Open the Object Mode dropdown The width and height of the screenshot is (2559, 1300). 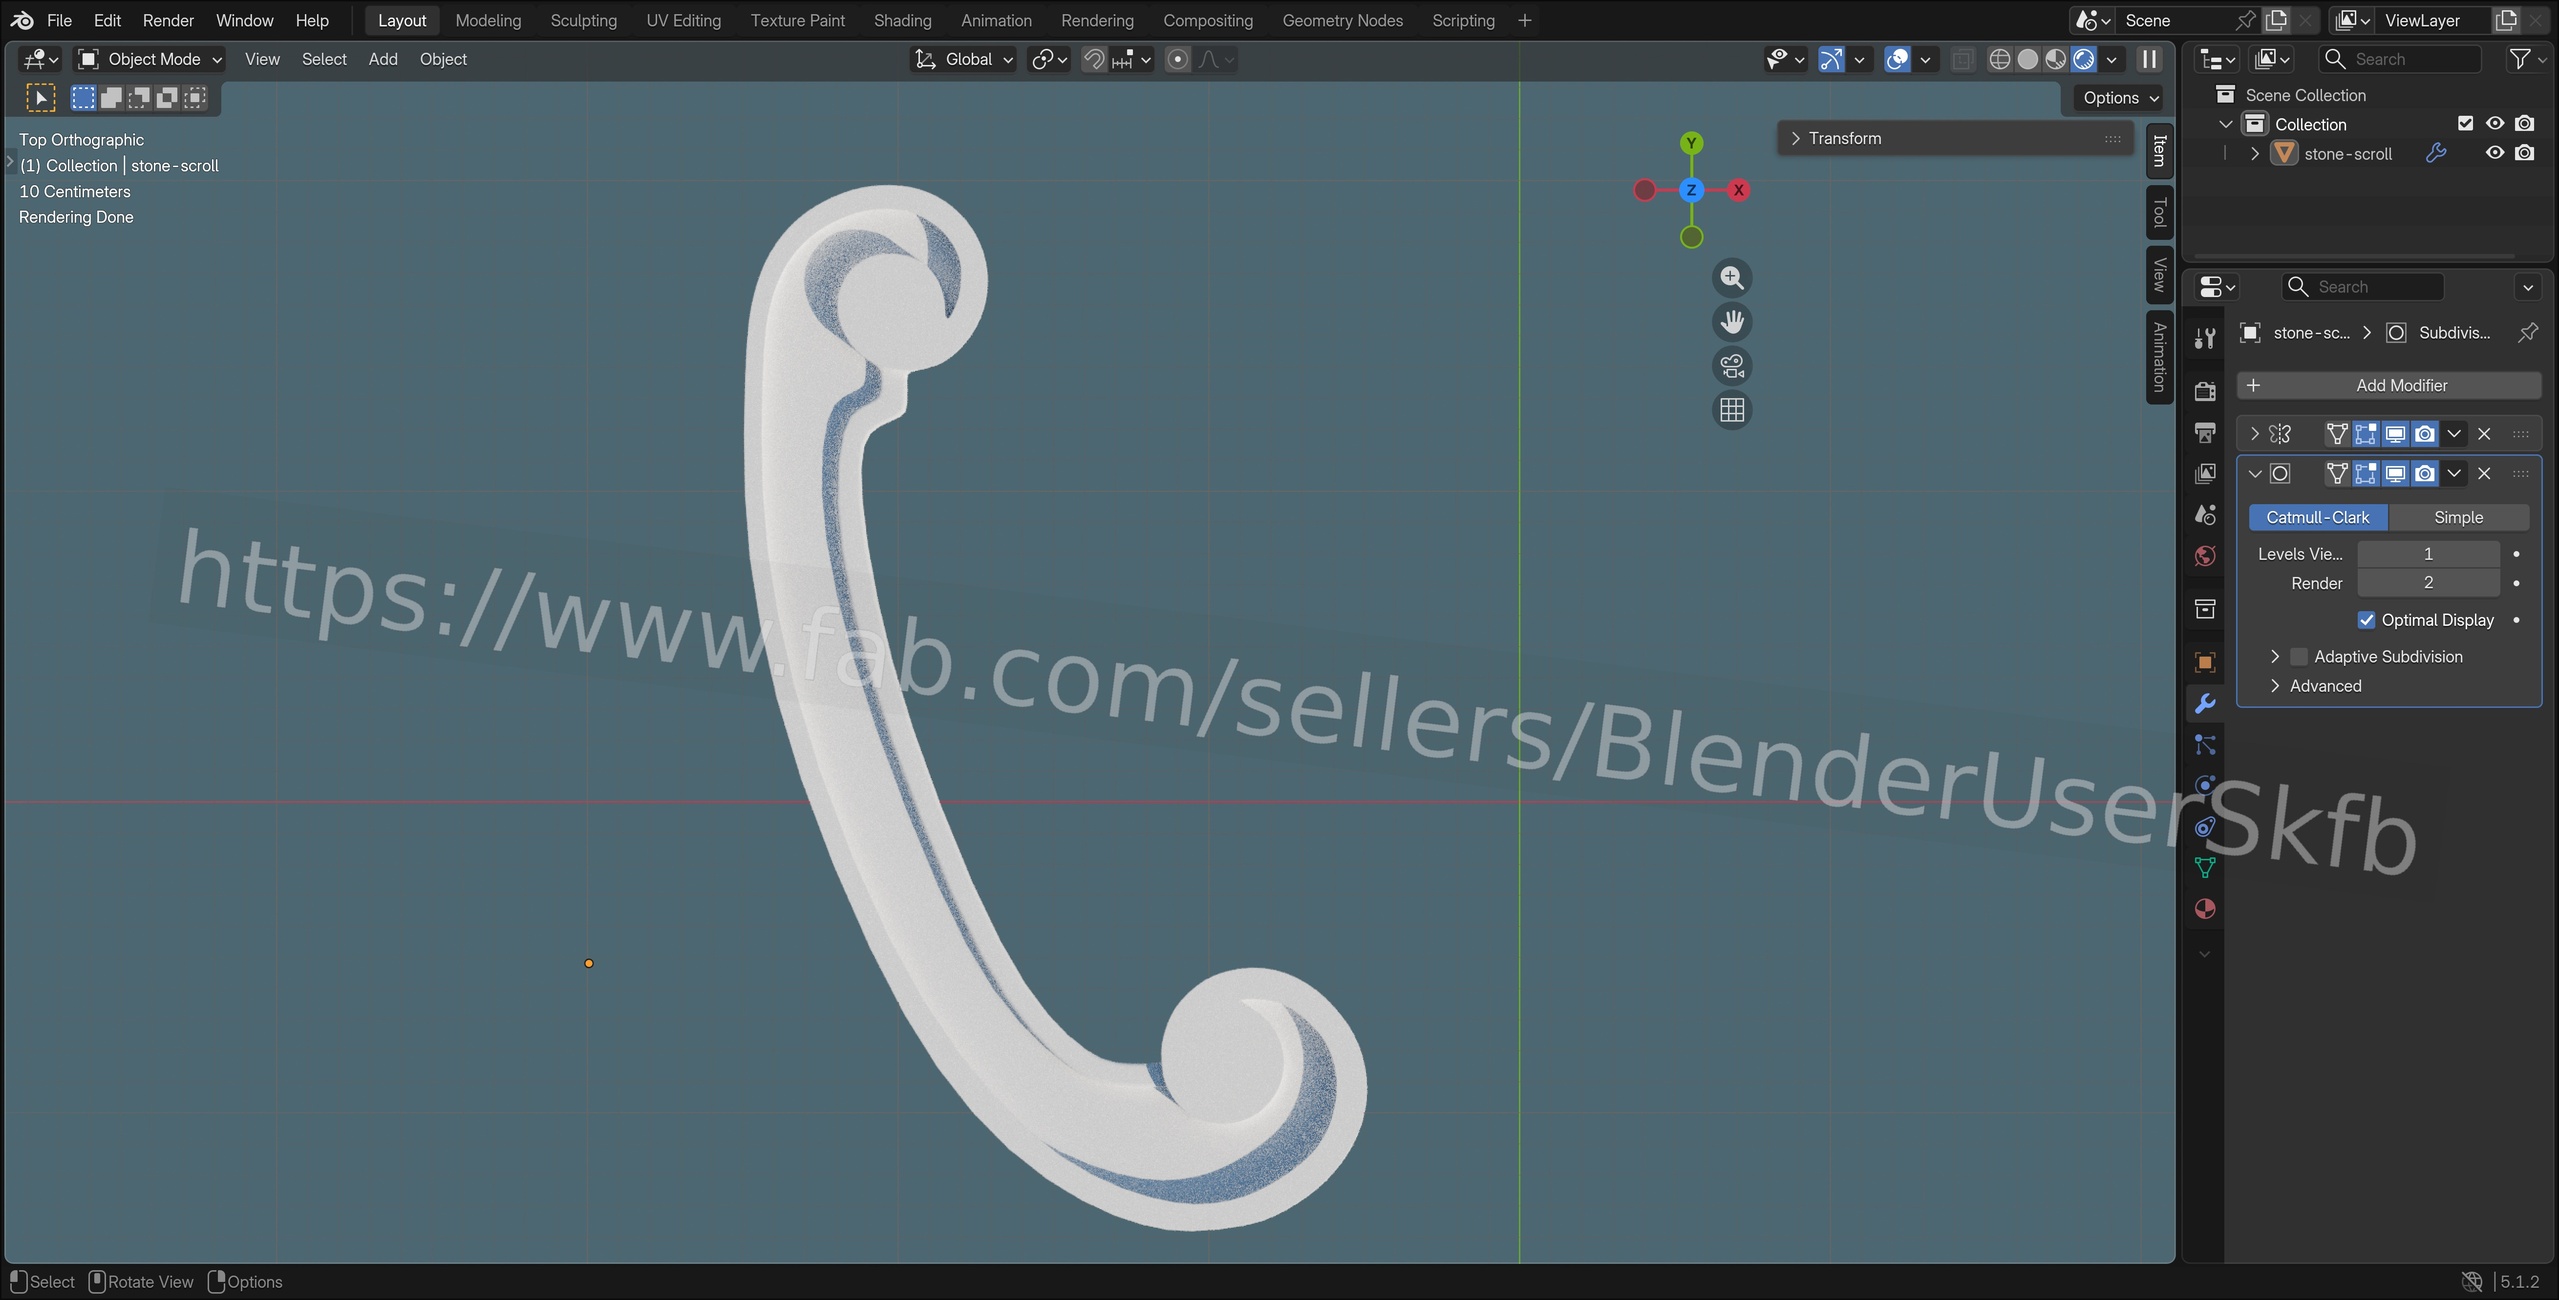coord(150,59)
